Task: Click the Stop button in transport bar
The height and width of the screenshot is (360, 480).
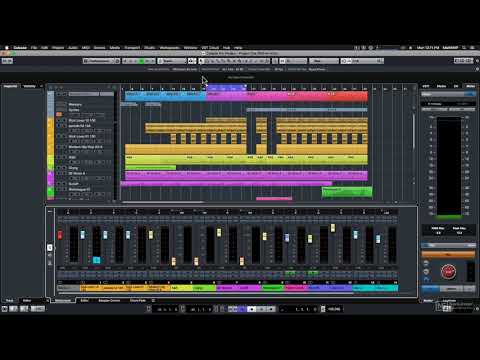Action: [x=252, y=309]
